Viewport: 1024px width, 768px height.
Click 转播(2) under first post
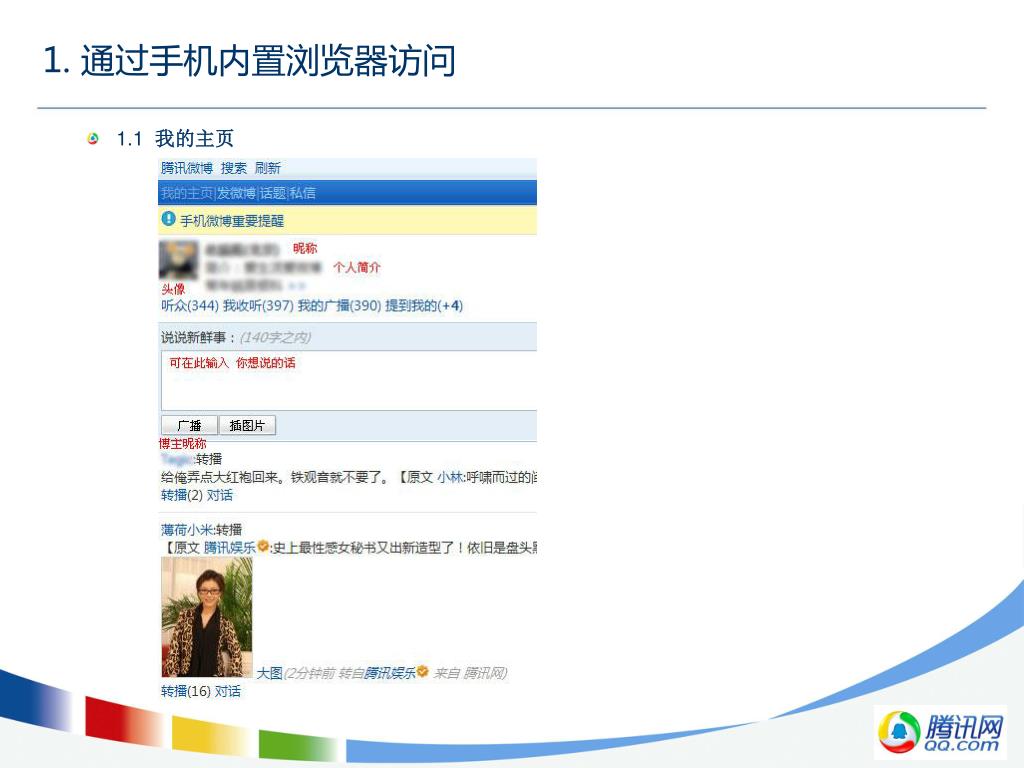[x=182, y=495]
